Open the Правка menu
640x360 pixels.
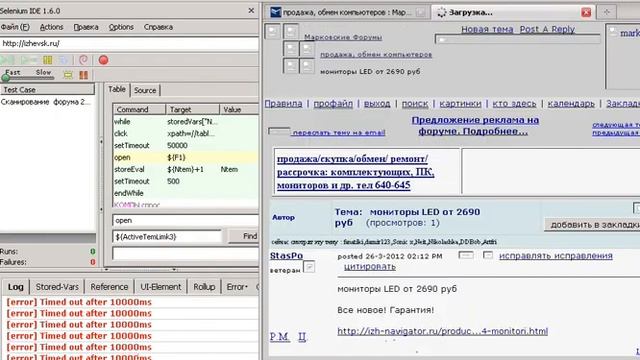pyautogui.click(x=86, y=27)
